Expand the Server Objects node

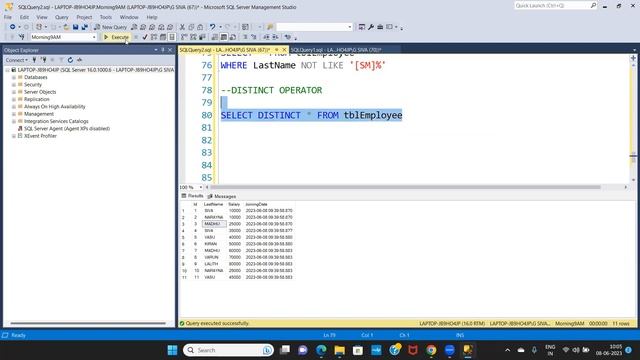(x=14, y=92)
